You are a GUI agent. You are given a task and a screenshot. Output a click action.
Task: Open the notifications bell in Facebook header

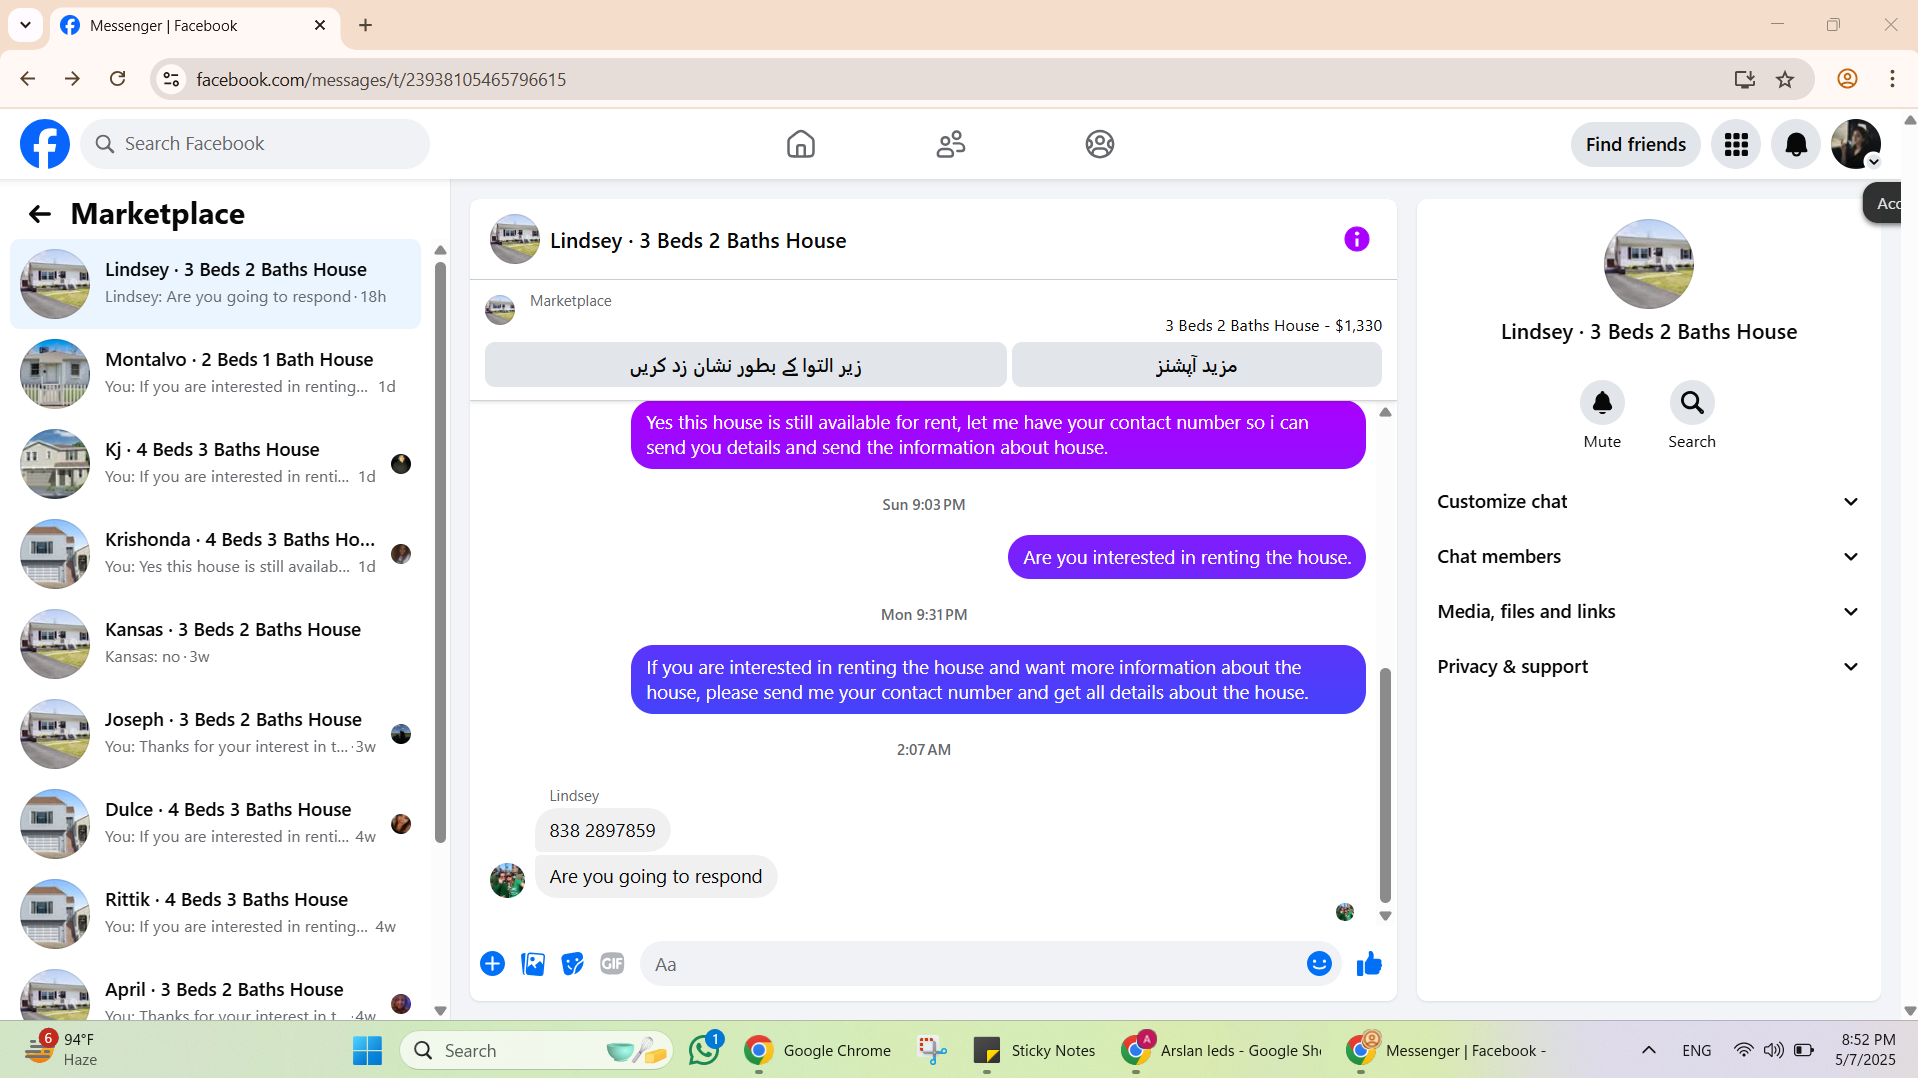pyautogui.click(x=1796, y=144)
